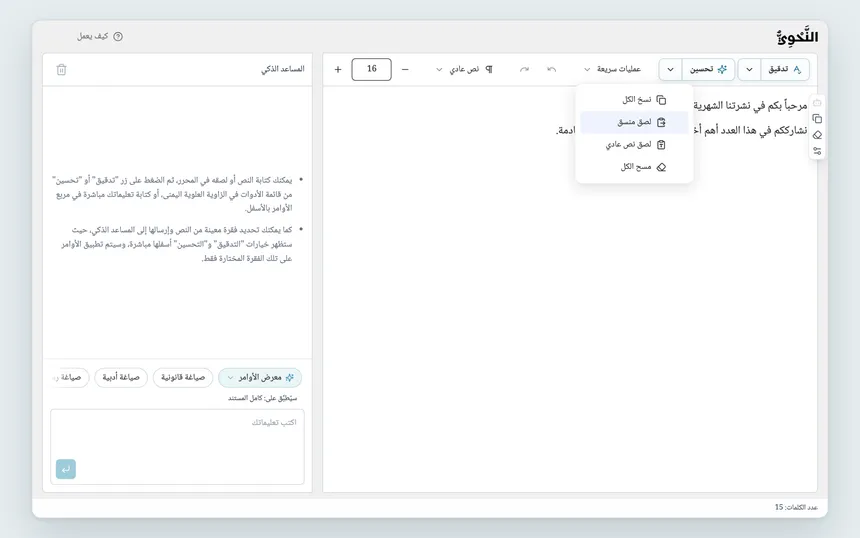
Task: Click the المساعد الذكي panel title
Action: [x=282, y=69]
